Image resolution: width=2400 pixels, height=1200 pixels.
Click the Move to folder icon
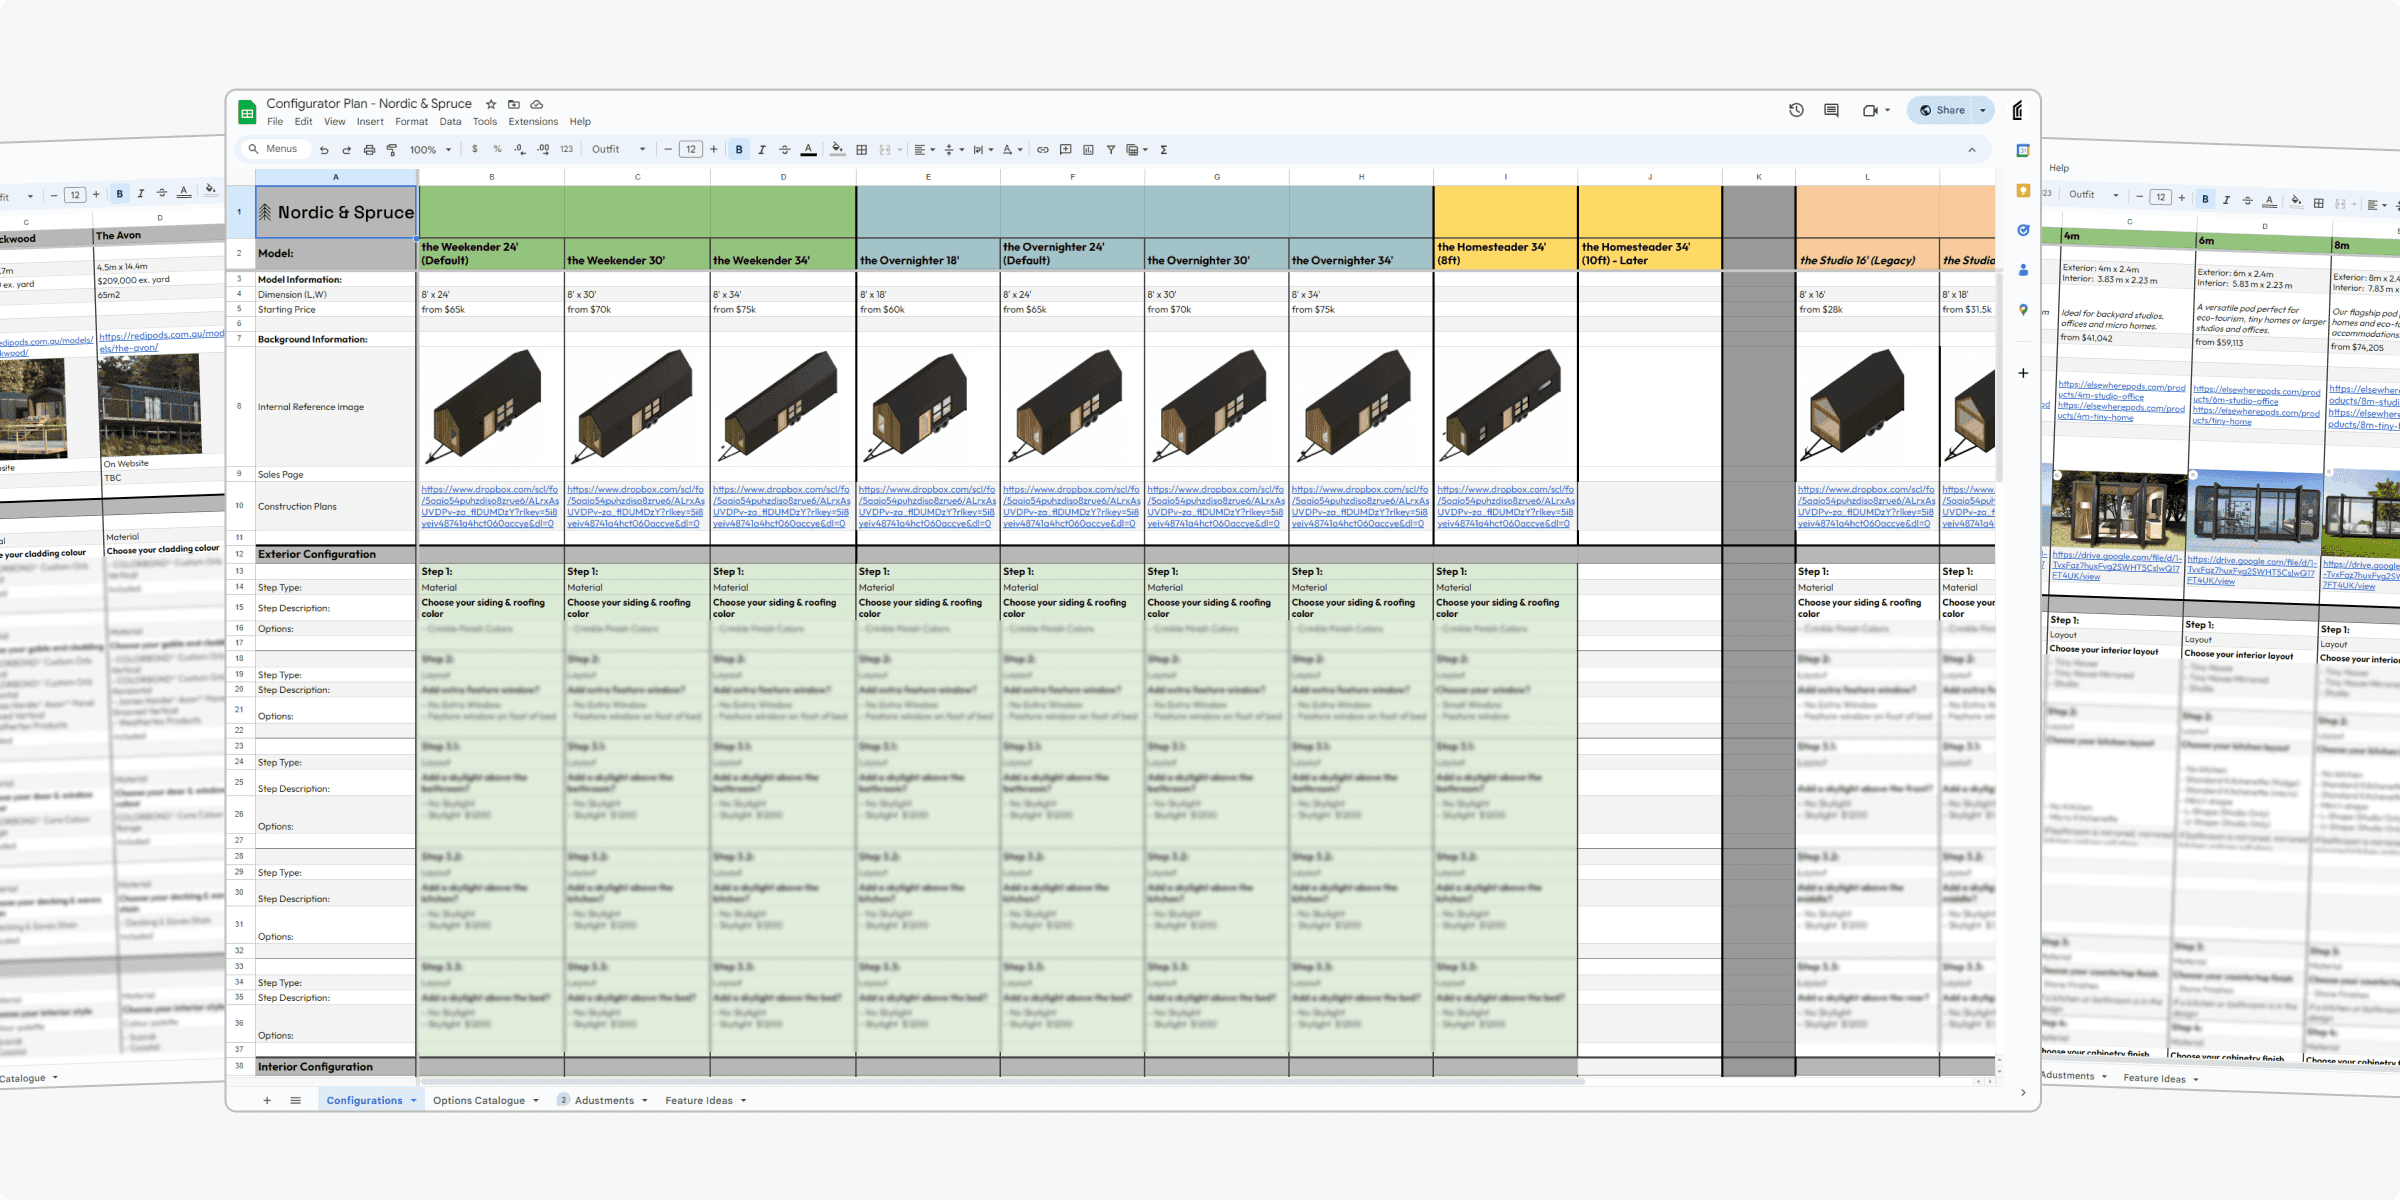514,104
